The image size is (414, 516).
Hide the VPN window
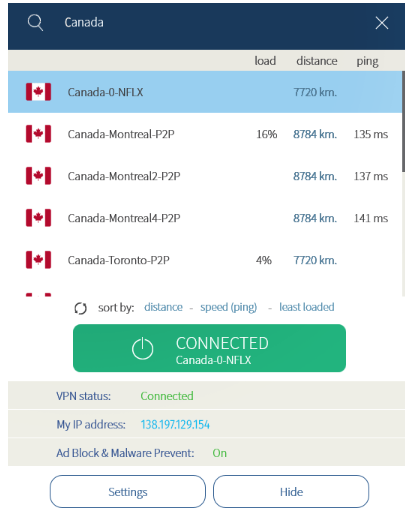pyautogui.click(x=291, y=492)
